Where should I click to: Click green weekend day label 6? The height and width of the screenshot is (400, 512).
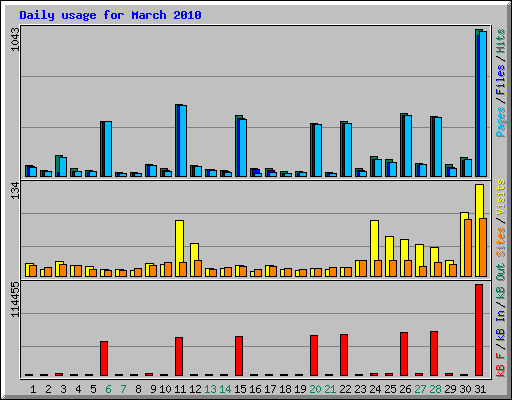click(108, 389)
